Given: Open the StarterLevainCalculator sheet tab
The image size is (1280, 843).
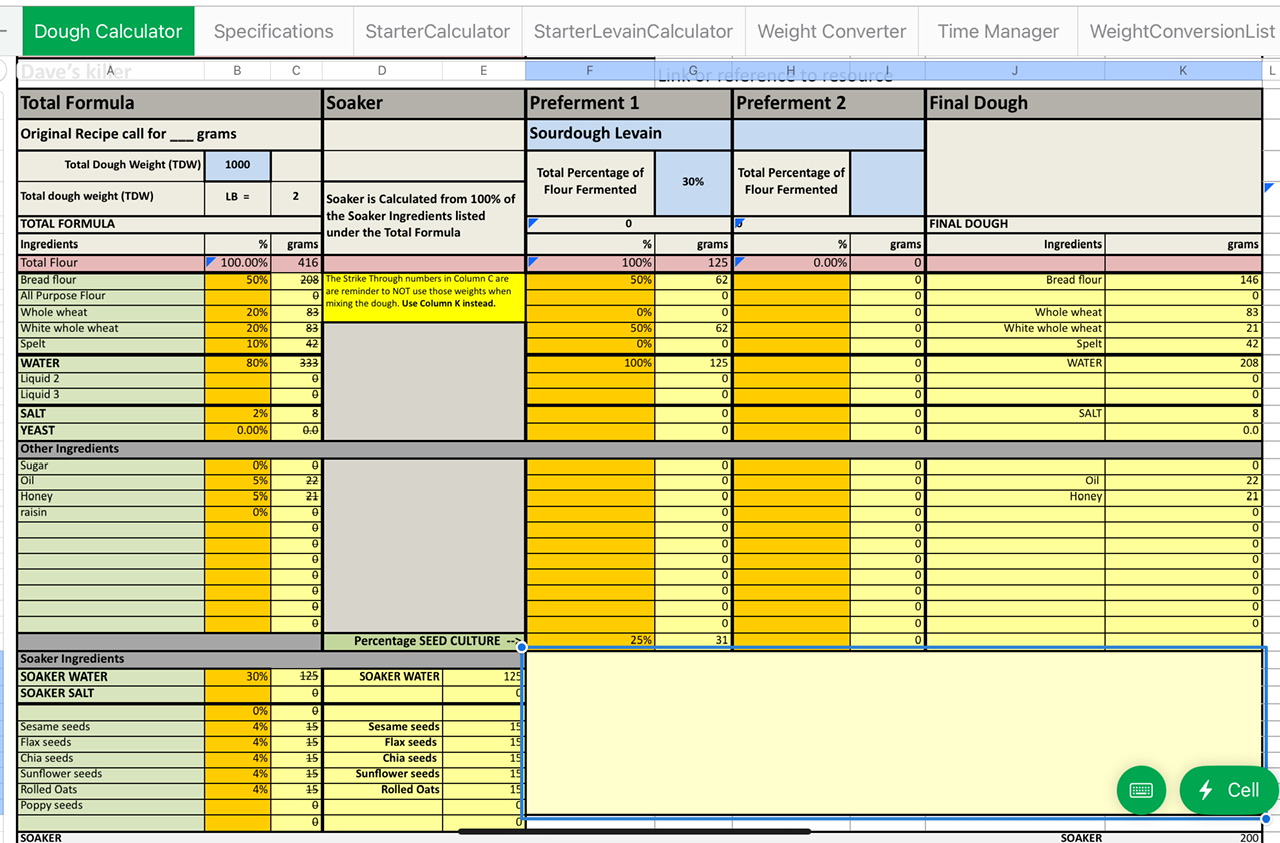Looking at the screenshot, I should [x=633, y=31].
